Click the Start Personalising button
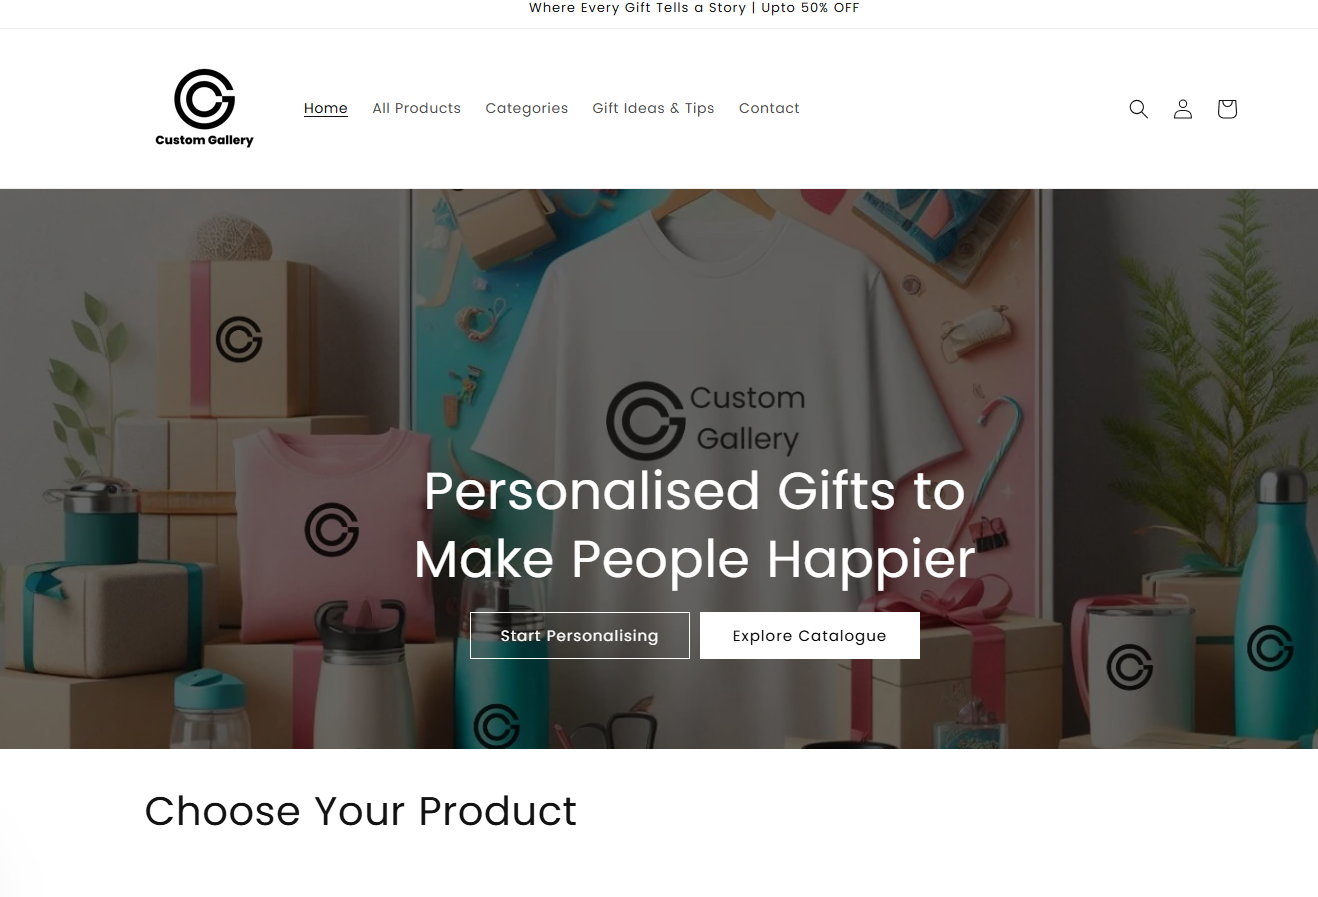 (580, 635)
